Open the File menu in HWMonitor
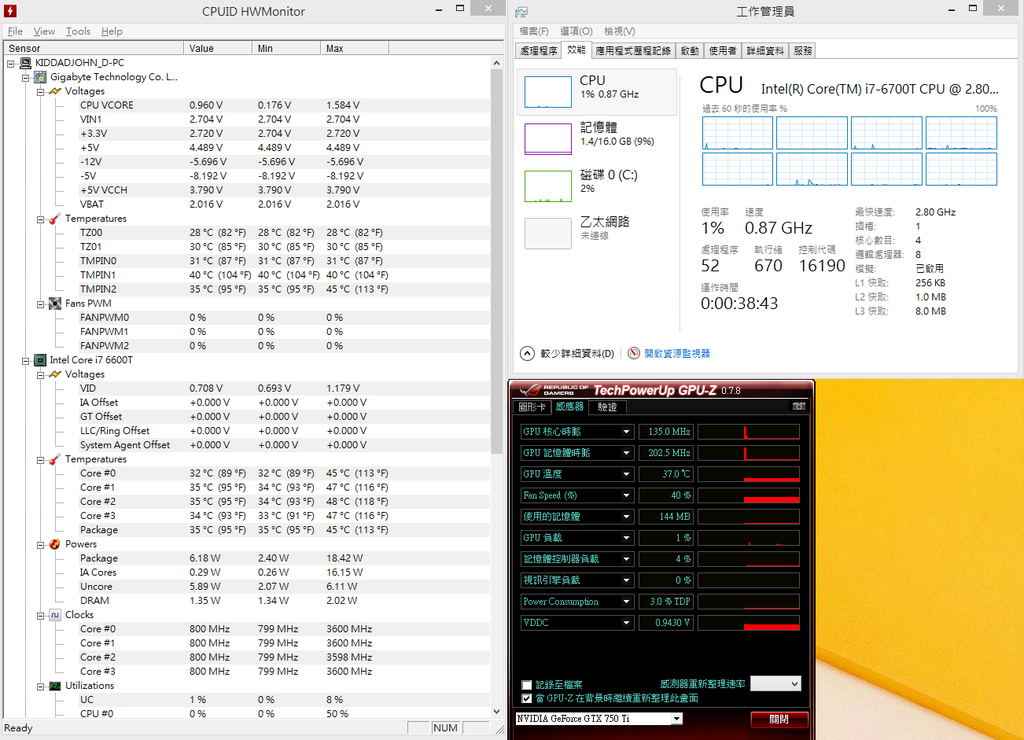The width and height of the screenshot is (1024, 740). (x=15, y=31)
